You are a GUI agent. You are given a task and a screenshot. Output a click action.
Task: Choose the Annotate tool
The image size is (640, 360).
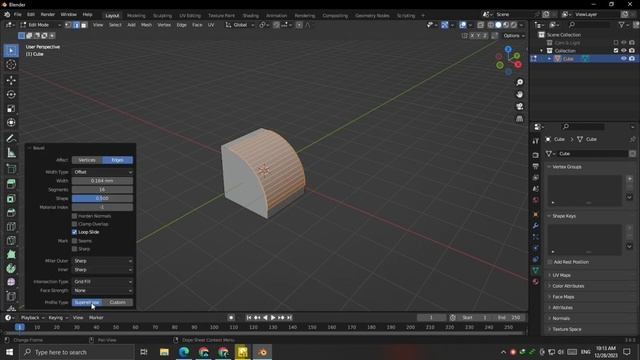pyautogui.click(x=11, y=139)
